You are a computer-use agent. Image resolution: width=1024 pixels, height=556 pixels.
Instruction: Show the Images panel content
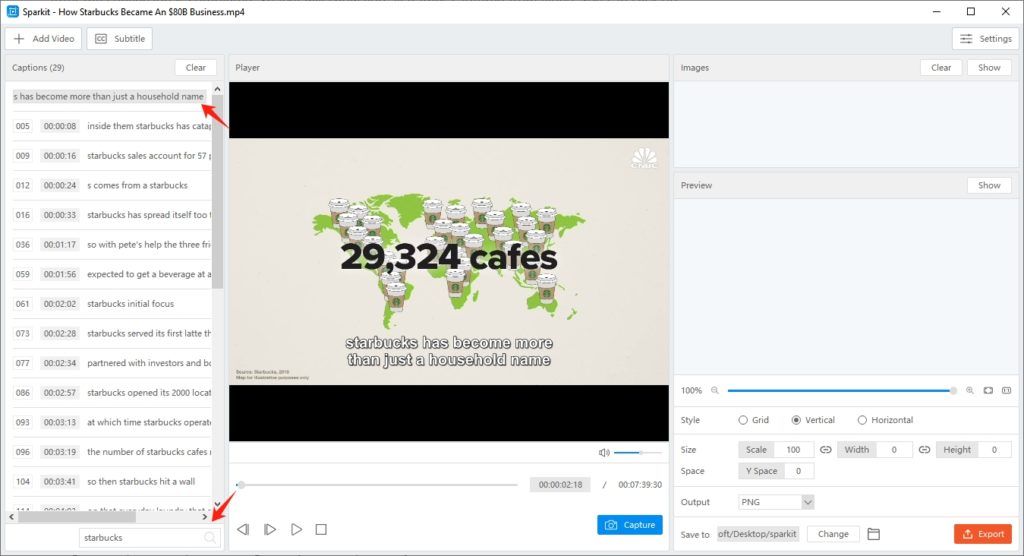pyautogui.click(x=989, y=67)
